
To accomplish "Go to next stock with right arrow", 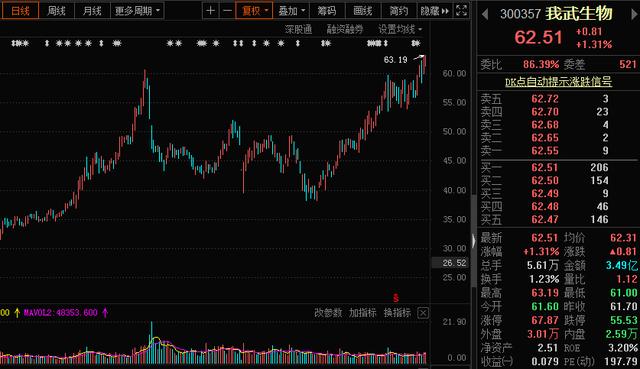I will tap(634, 14).
